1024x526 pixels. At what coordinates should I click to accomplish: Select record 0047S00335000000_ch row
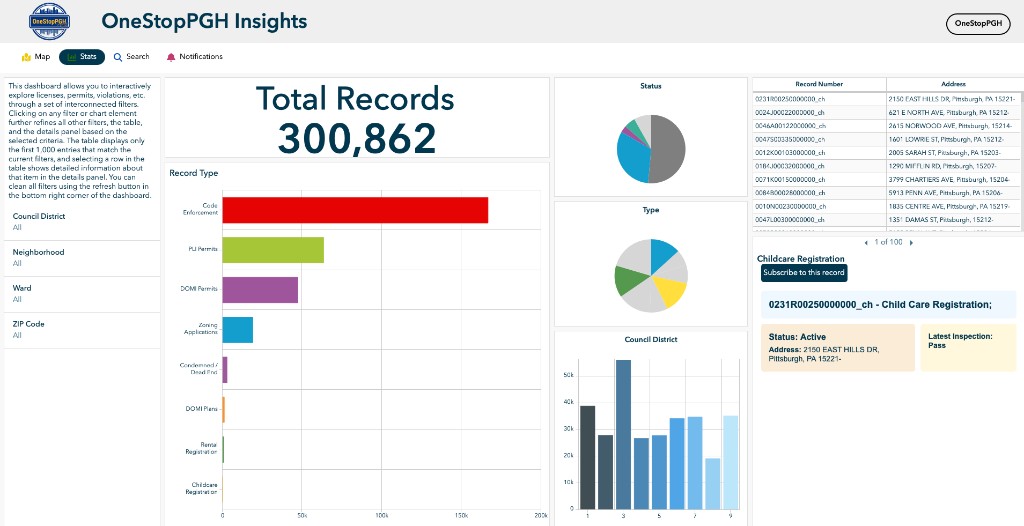click(x=888, y=139)
